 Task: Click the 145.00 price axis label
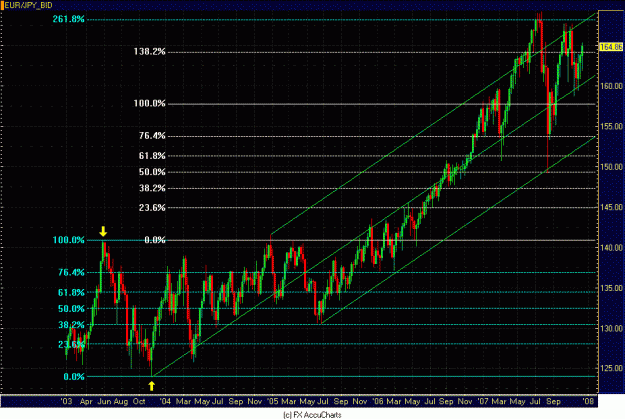[x=611, y=207]
